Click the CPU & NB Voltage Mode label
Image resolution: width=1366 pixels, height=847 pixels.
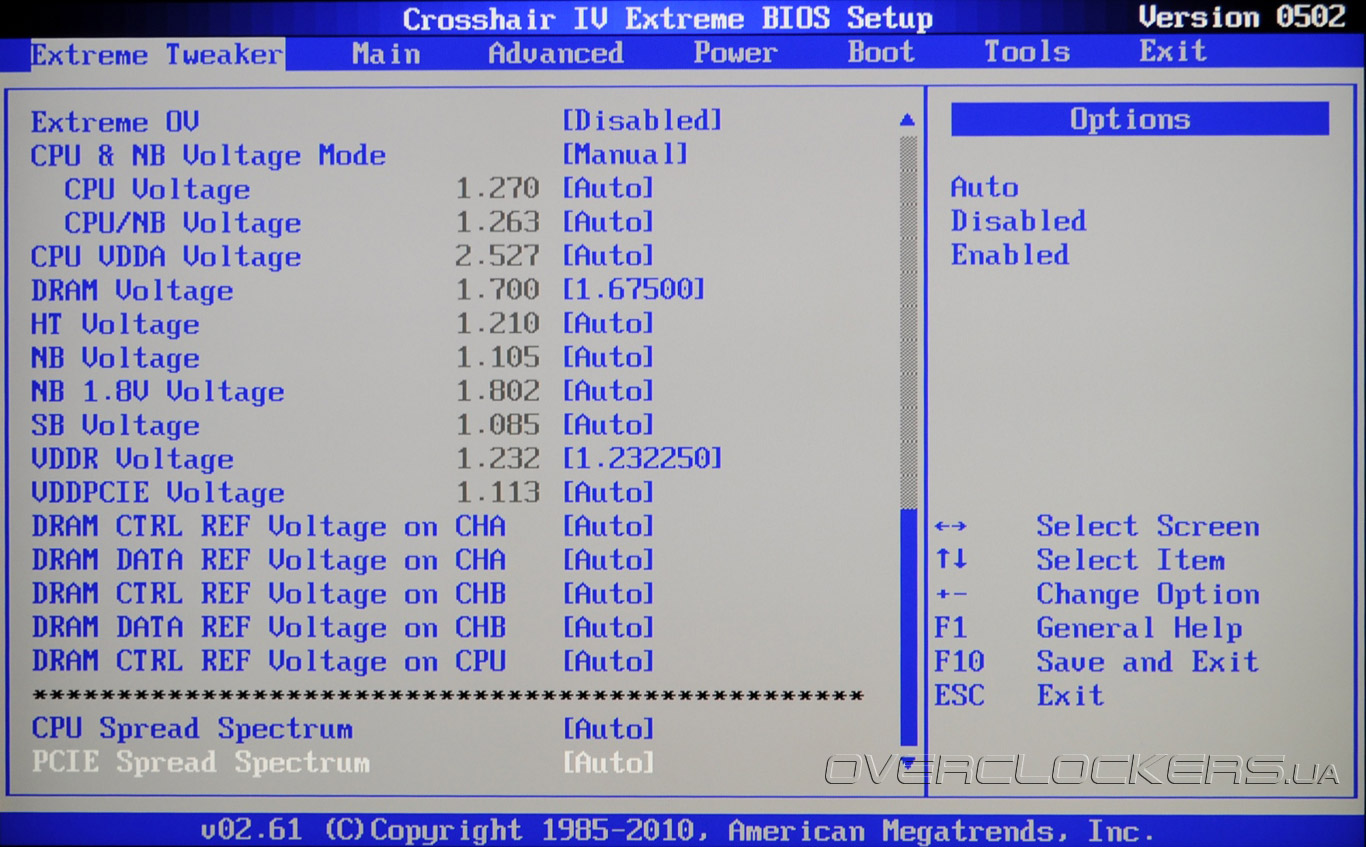coord(208,156)
